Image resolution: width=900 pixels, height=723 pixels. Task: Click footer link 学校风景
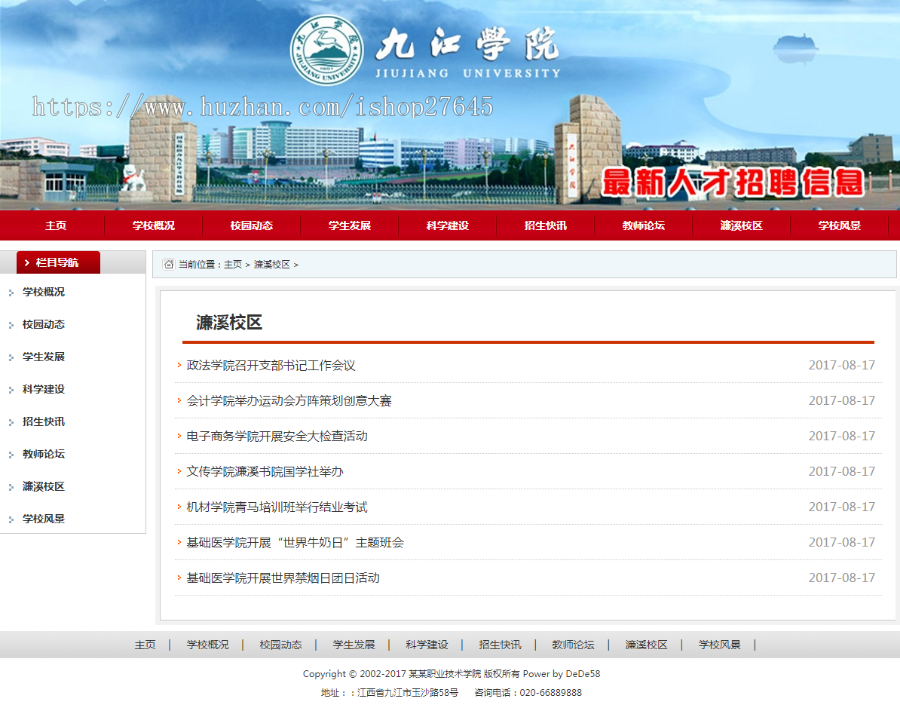[x=719, y=645]
